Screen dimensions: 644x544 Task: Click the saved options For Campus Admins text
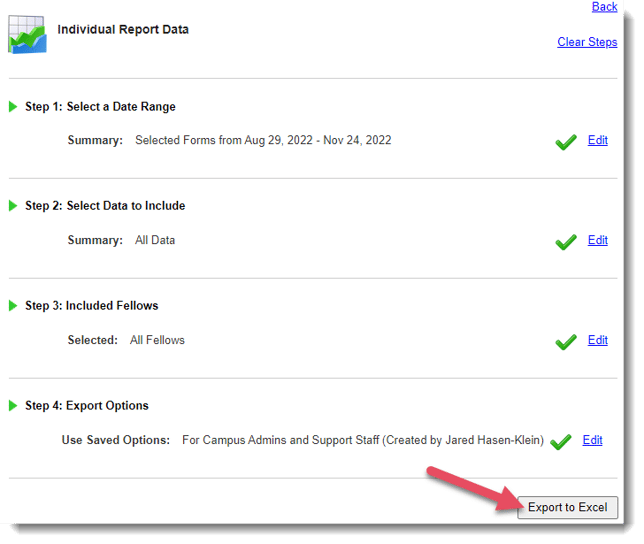click(x=362, y=440)
